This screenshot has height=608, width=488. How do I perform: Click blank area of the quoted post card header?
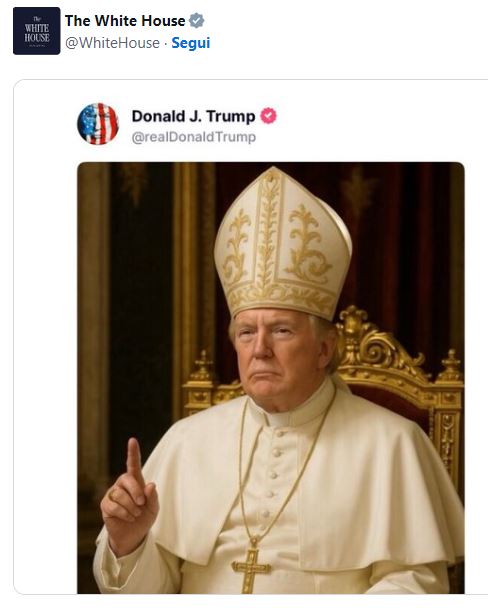(368, 124)
